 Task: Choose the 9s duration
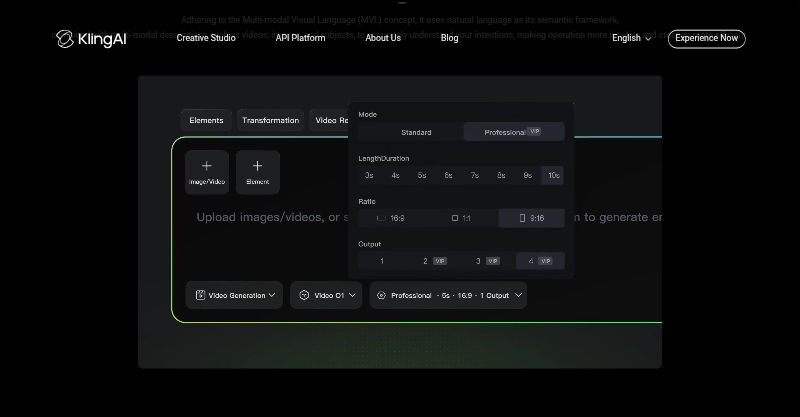coord(528,175)
